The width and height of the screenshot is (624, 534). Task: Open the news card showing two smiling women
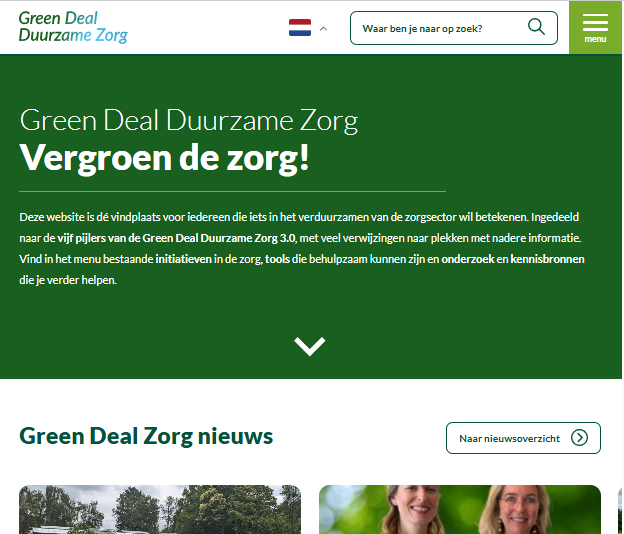click(460, 509)
